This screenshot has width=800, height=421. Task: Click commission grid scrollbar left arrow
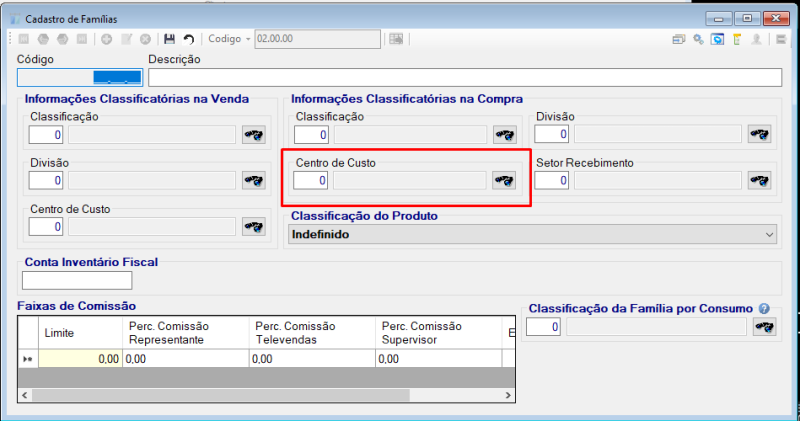click(24, 395)
